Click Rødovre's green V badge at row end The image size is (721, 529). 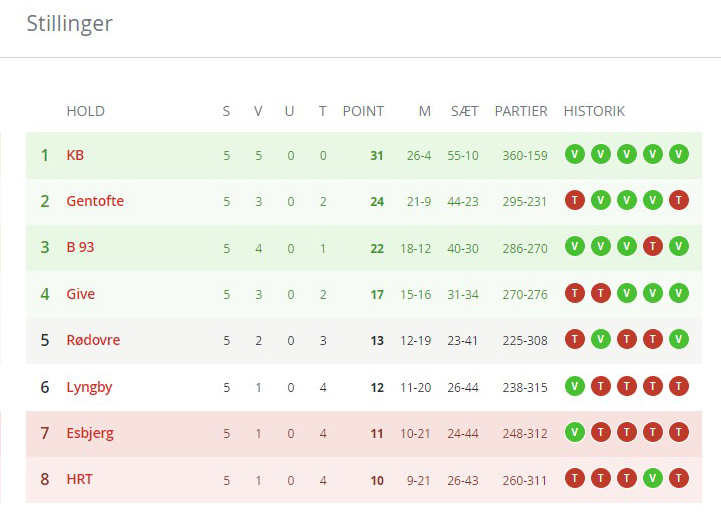coord(679,339)
